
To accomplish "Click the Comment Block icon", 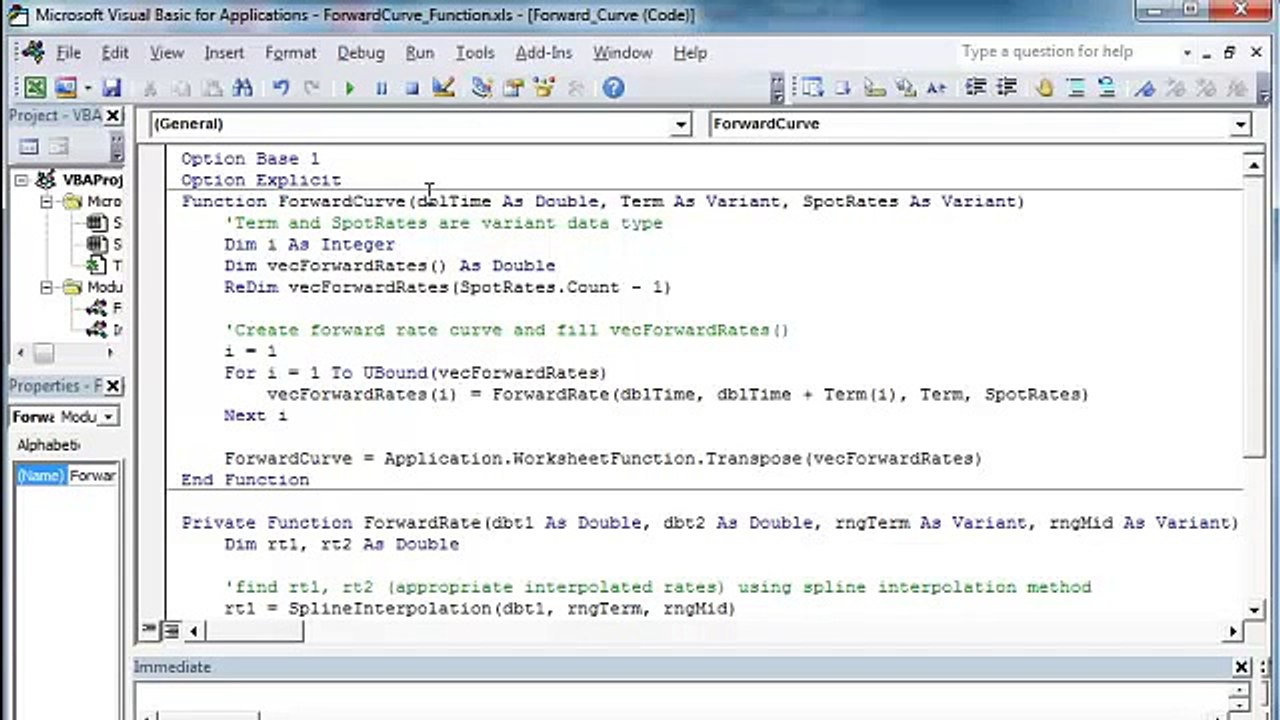I will 1076,88.
